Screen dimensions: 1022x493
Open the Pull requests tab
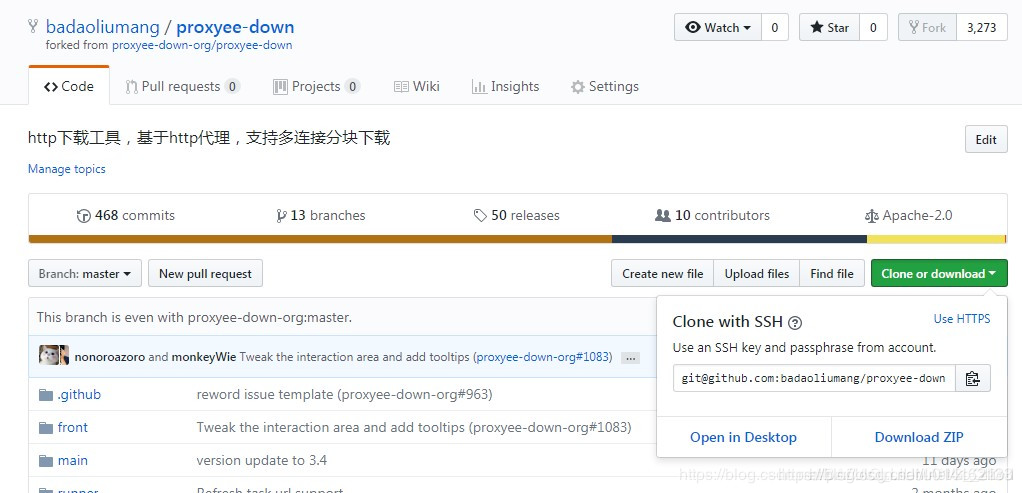click(x=182, y=86)
